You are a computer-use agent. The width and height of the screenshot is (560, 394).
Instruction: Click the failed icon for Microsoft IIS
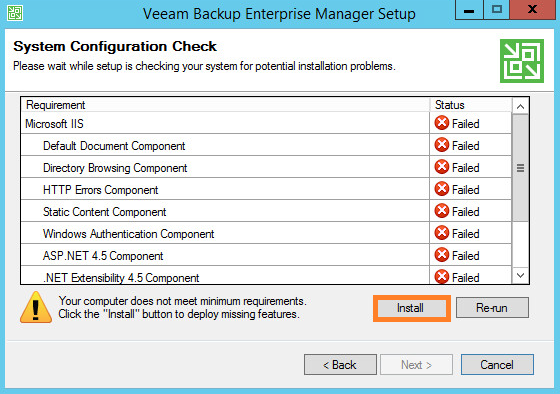coord(442,123)
